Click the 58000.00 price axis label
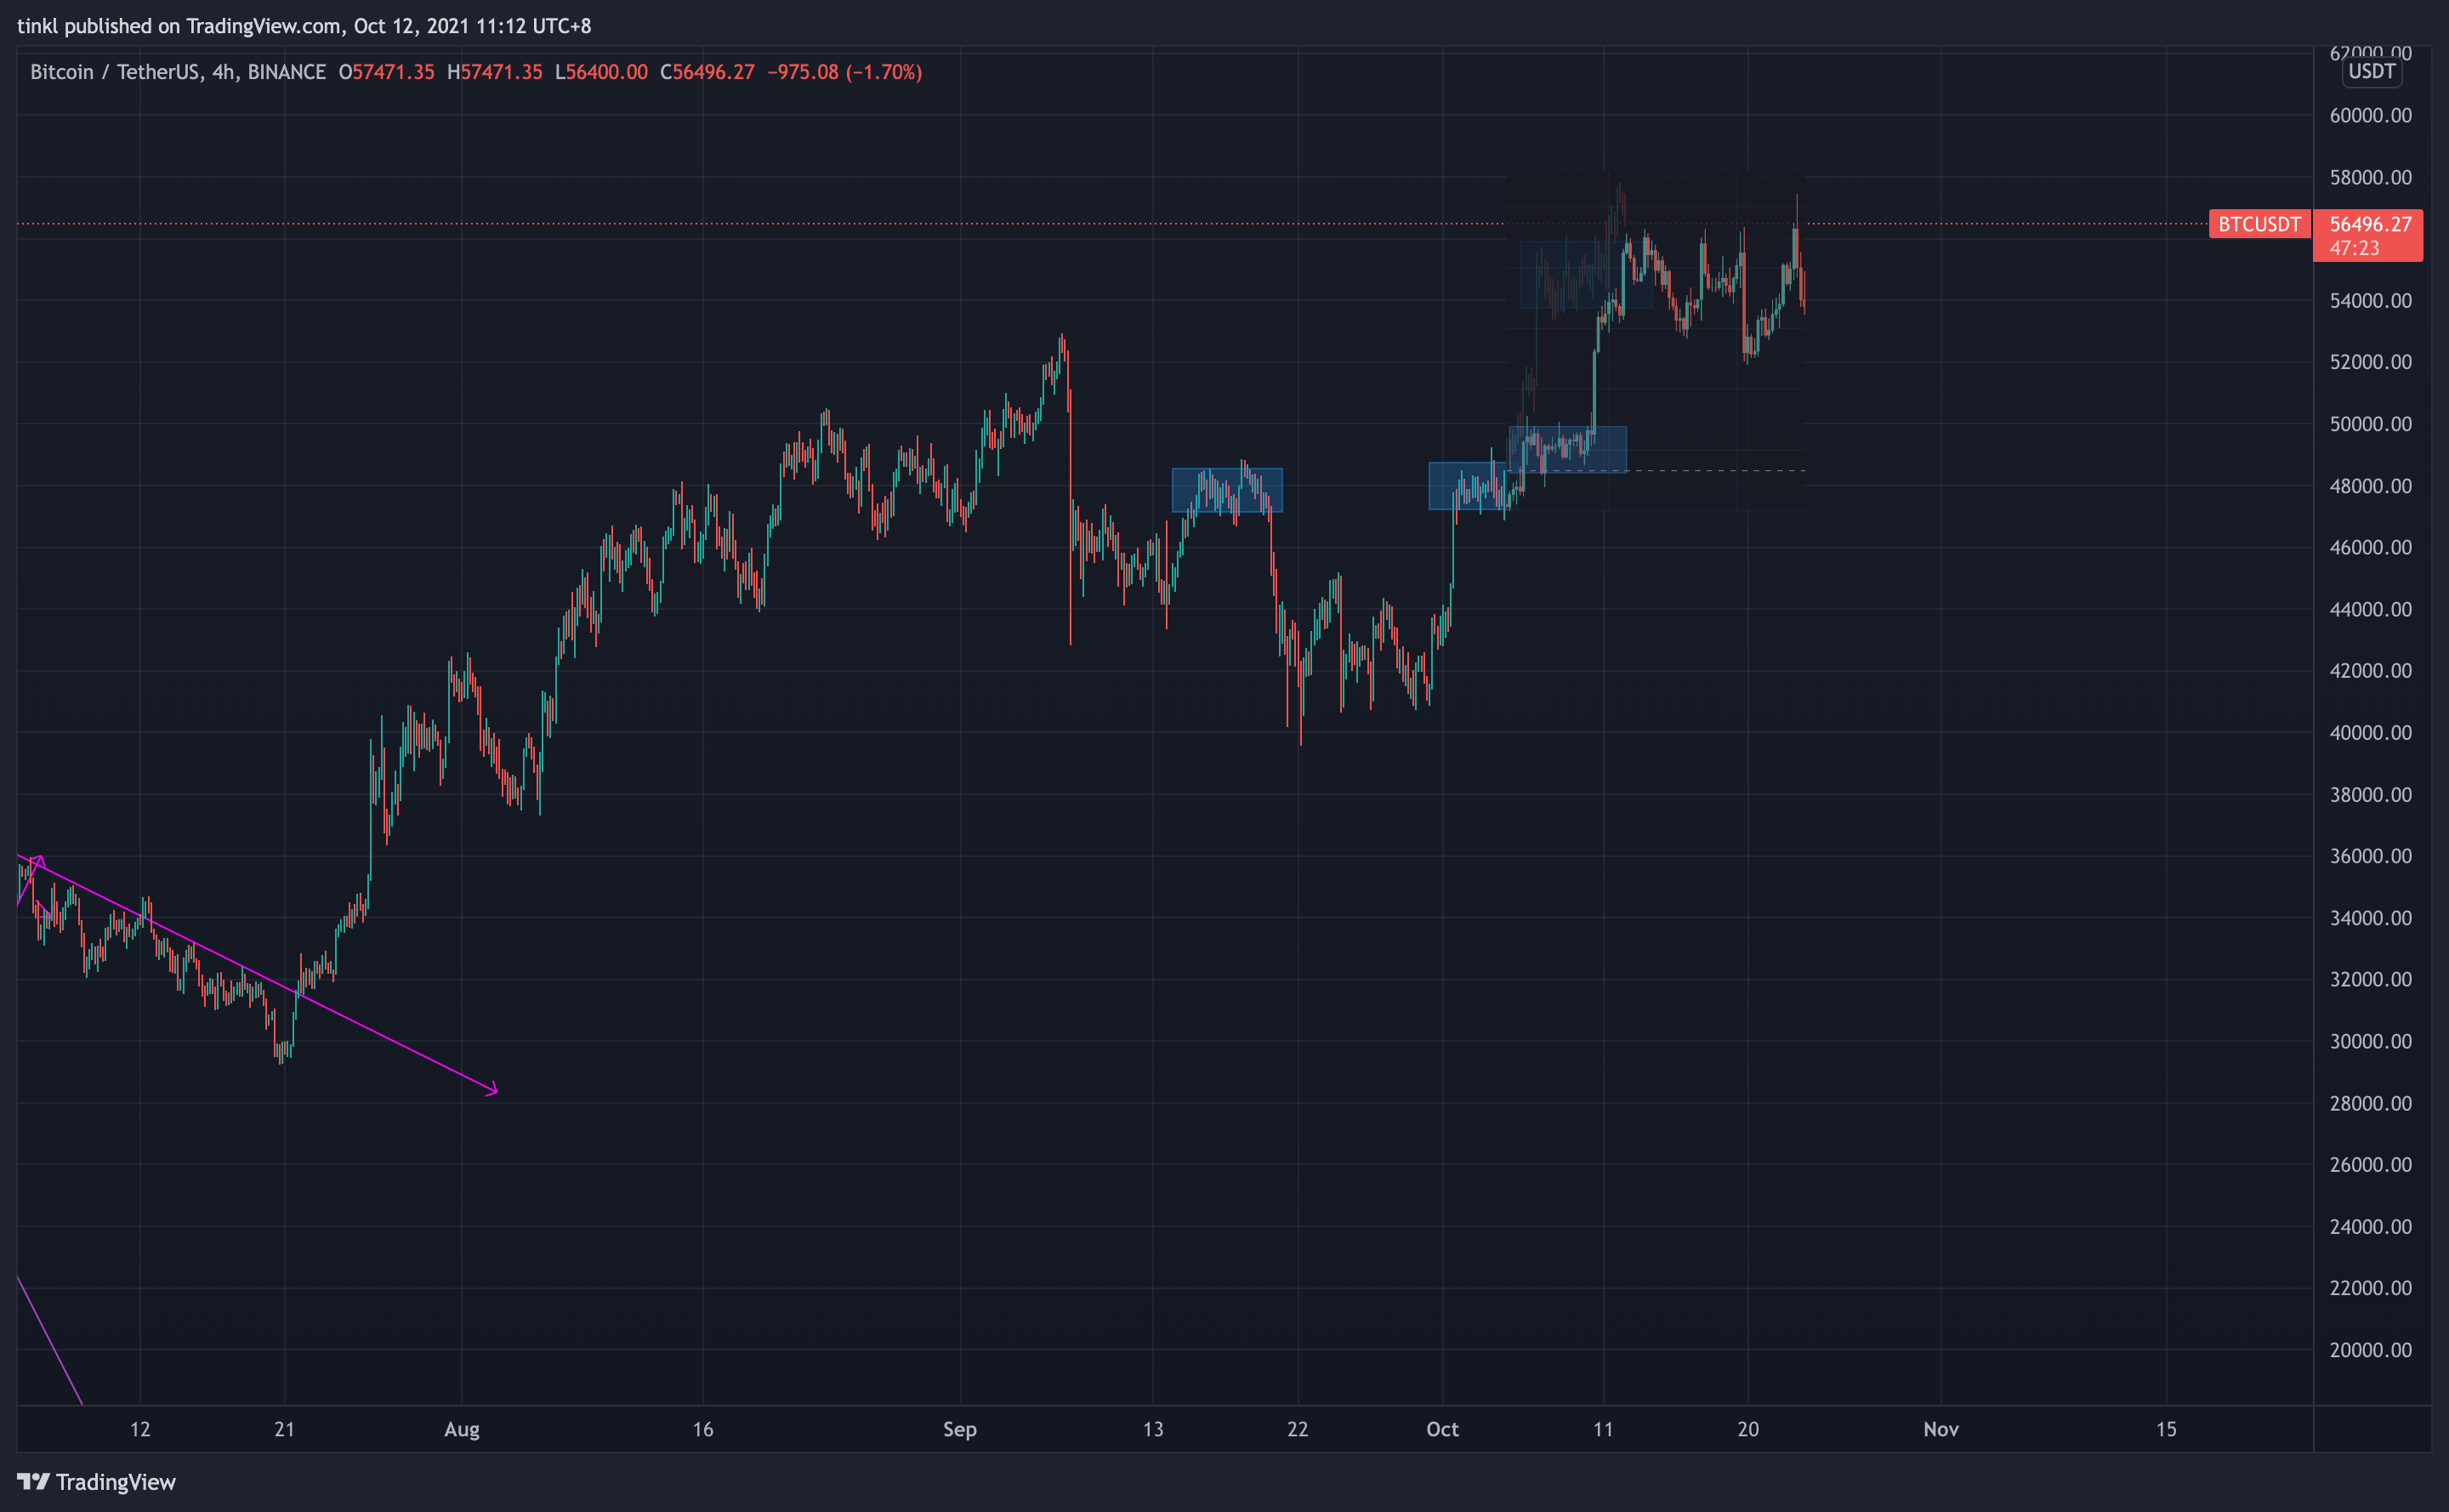This screenshot has height=1512, width=2449. point(2370,178)
